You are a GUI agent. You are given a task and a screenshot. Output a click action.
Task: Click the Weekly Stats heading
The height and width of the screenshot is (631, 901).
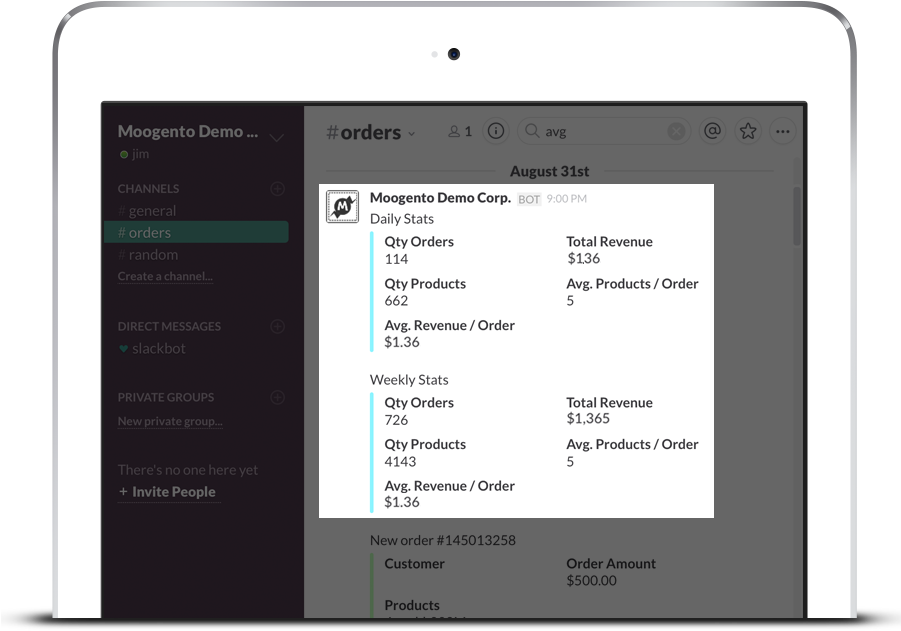(409, 380)
